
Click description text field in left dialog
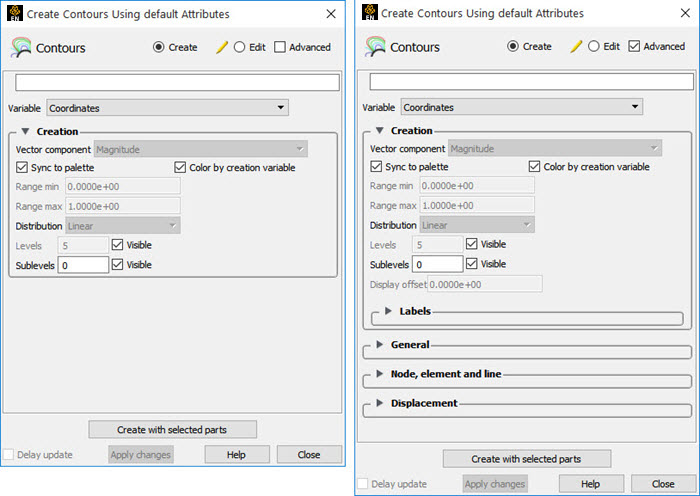point(177,82)
